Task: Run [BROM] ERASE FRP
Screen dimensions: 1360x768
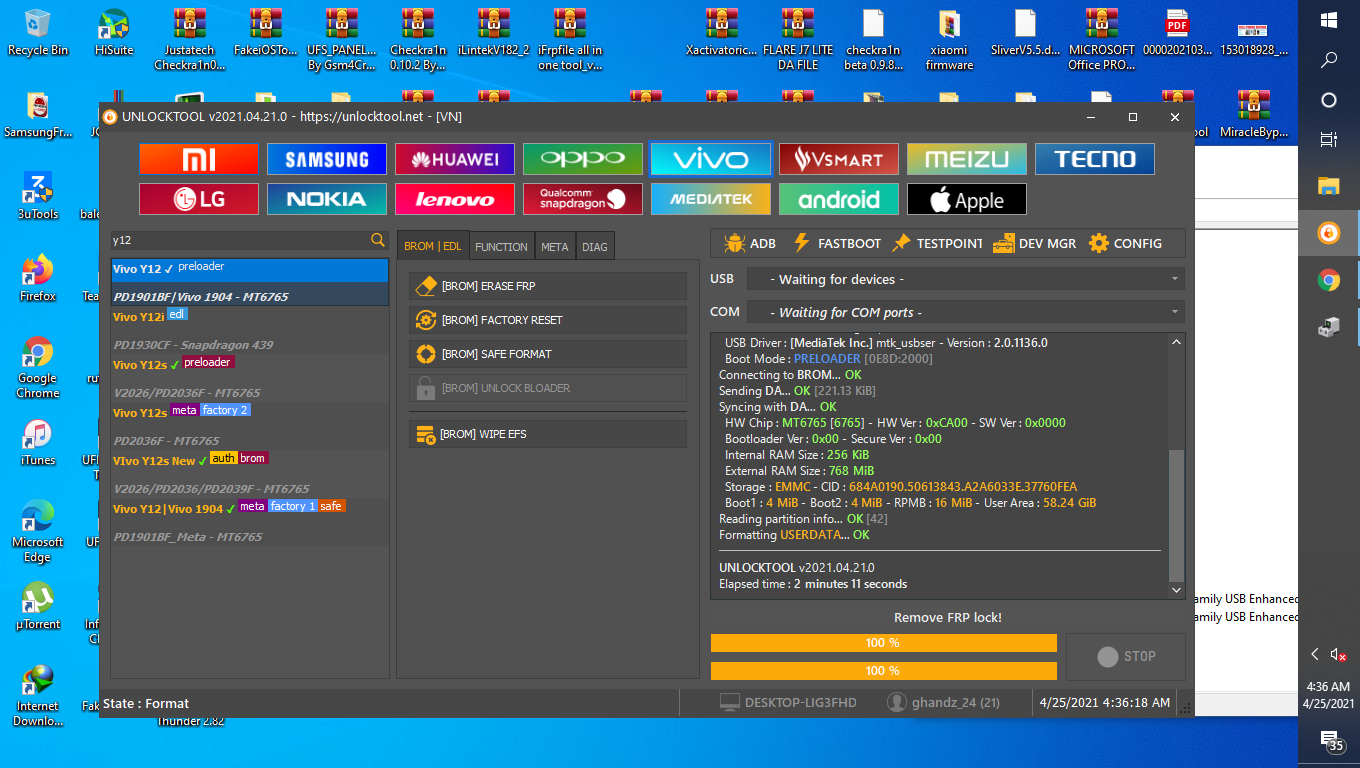Action: [x=548, y=286]
